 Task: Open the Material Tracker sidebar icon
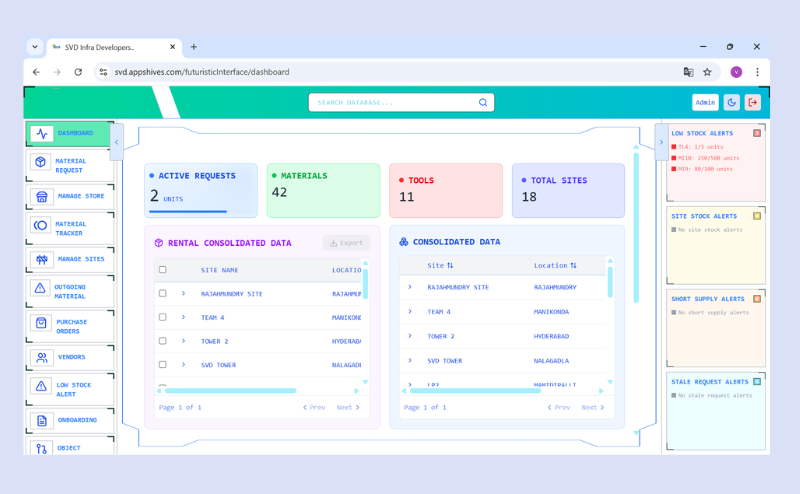click(x=41, y=226)
